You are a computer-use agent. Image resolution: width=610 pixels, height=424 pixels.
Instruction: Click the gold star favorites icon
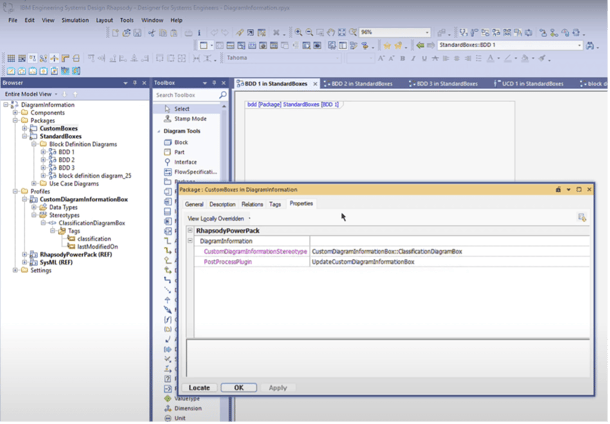[x=387, y=46]
